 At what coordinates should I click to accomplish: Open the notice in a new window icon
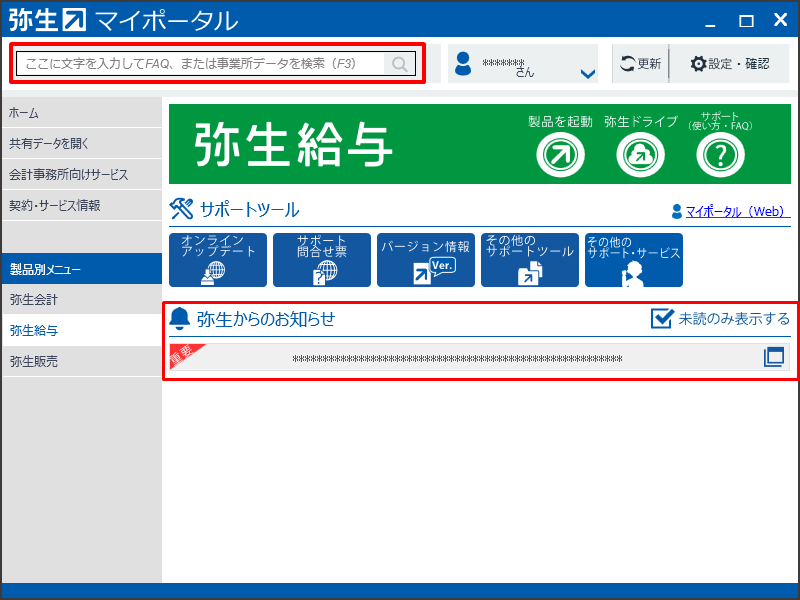point(773,357)
